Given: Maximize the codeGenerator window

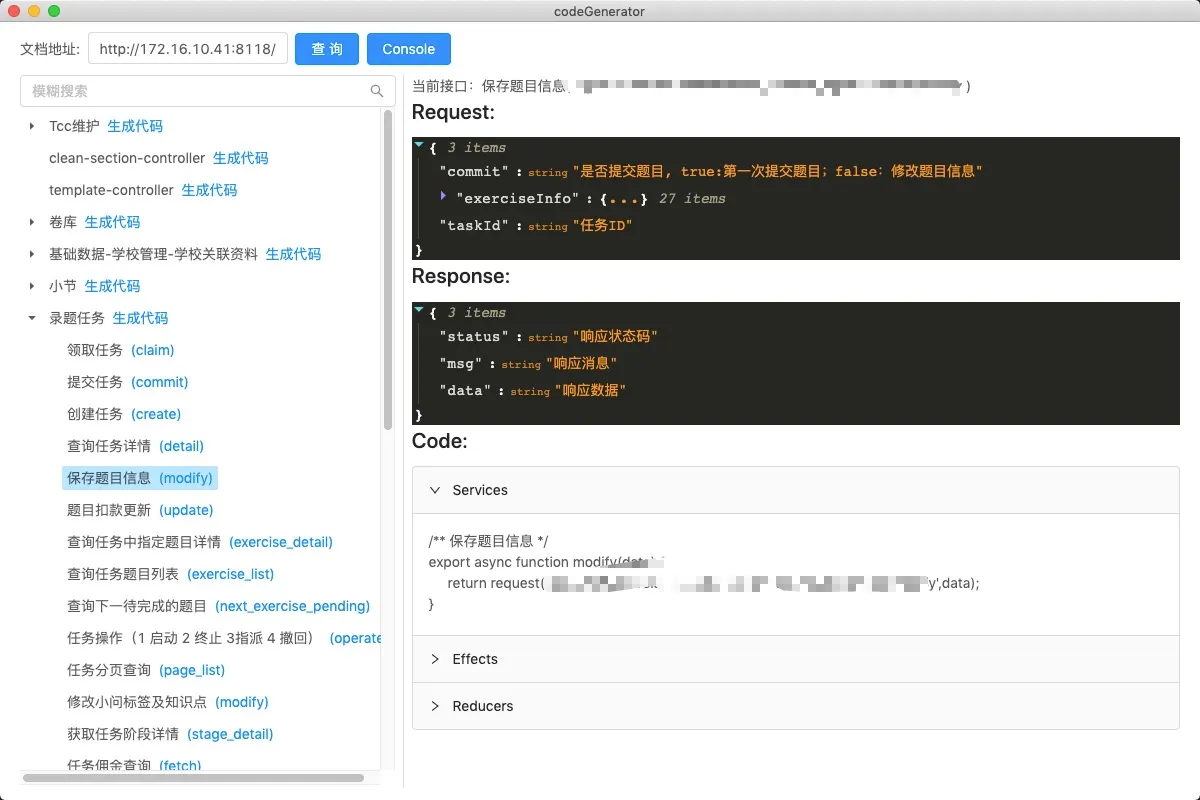Looking at the screenshot, I should tap(54, 11).
